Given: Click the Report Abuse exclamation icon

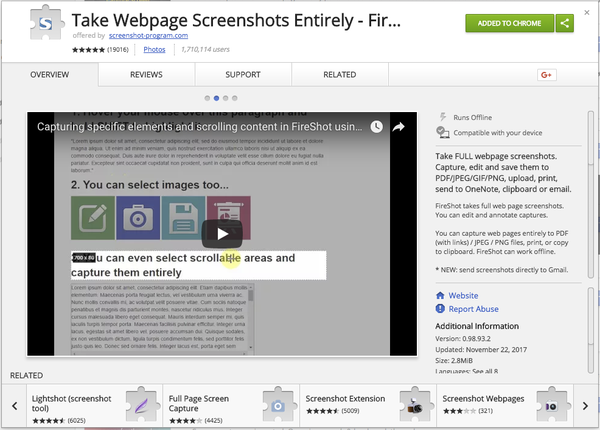Looking at the screenshot, I should pyautogui.click(x=440, y=309).
